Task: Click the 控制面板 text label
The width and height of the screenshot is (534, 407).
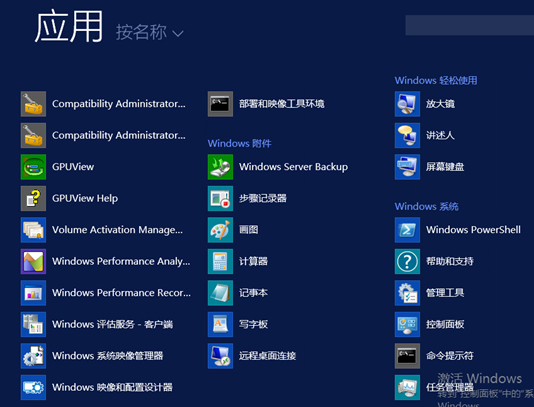Action: [x=445, y=324]
